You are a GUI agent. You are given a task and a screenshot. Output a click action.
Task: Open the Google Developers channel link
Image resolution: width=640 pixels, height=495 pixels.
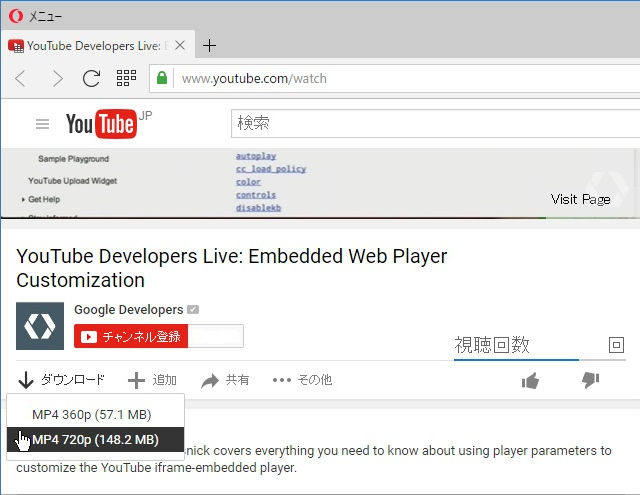pyautogui.click(x=129, y=310)
